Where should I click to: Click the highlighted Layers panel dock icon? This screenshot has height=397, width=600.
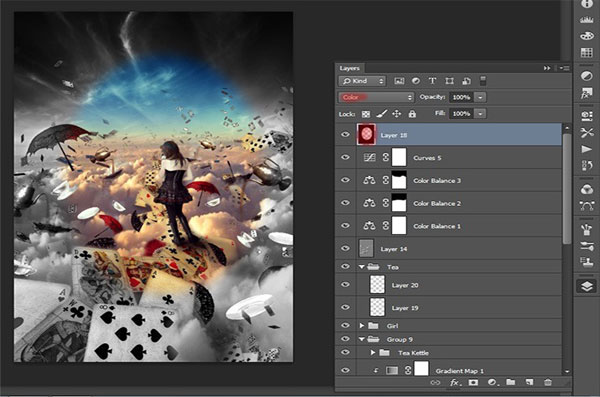[587, 286]
